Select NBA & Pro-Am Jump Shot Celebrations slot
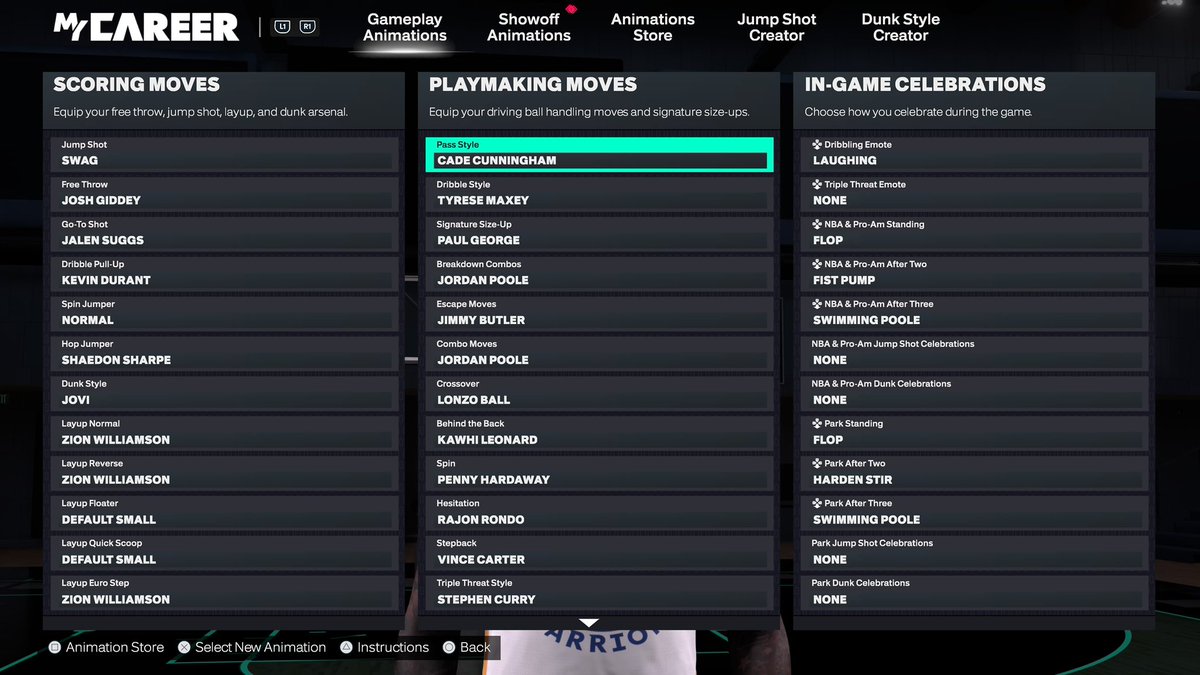The height and width of the screenshot is (675, 1200). (x=975, y=354)
